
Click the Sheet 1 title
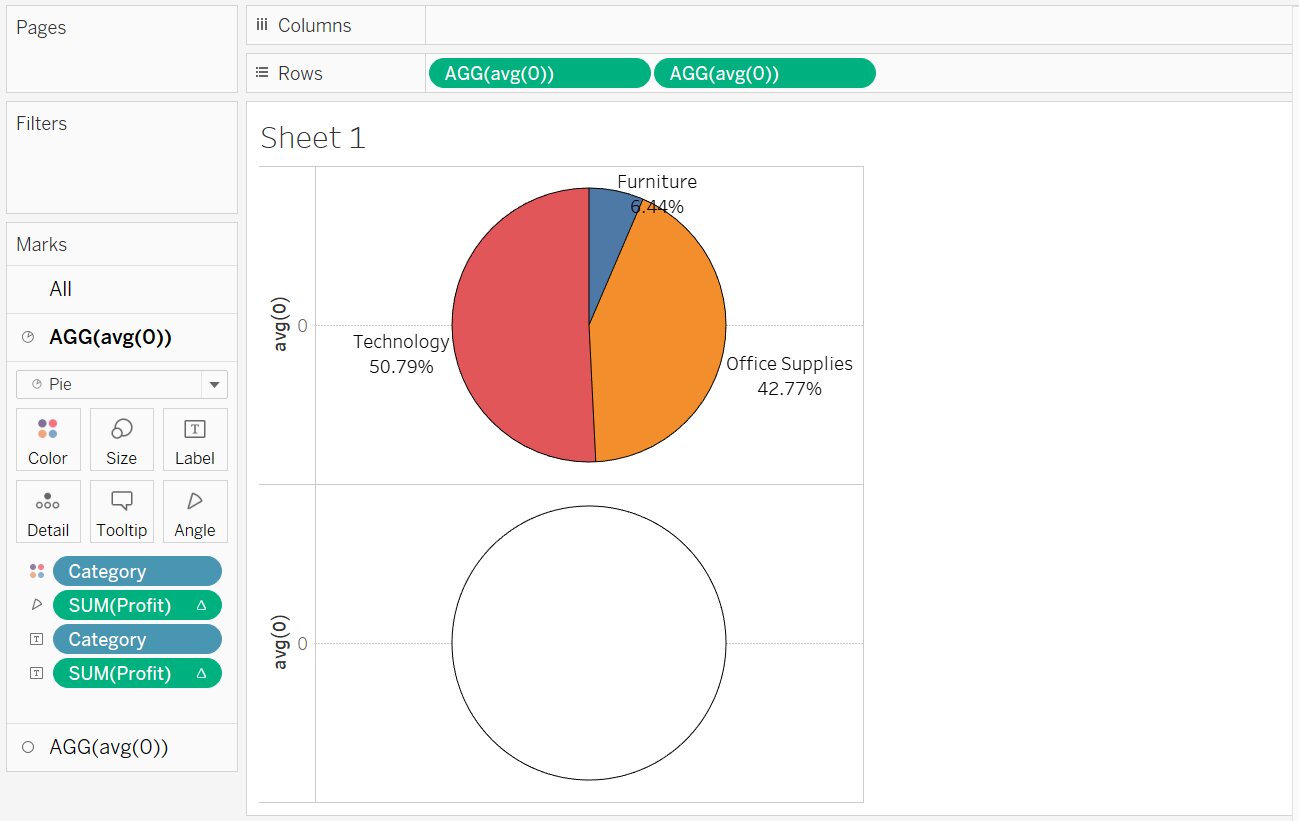[313, 138]
